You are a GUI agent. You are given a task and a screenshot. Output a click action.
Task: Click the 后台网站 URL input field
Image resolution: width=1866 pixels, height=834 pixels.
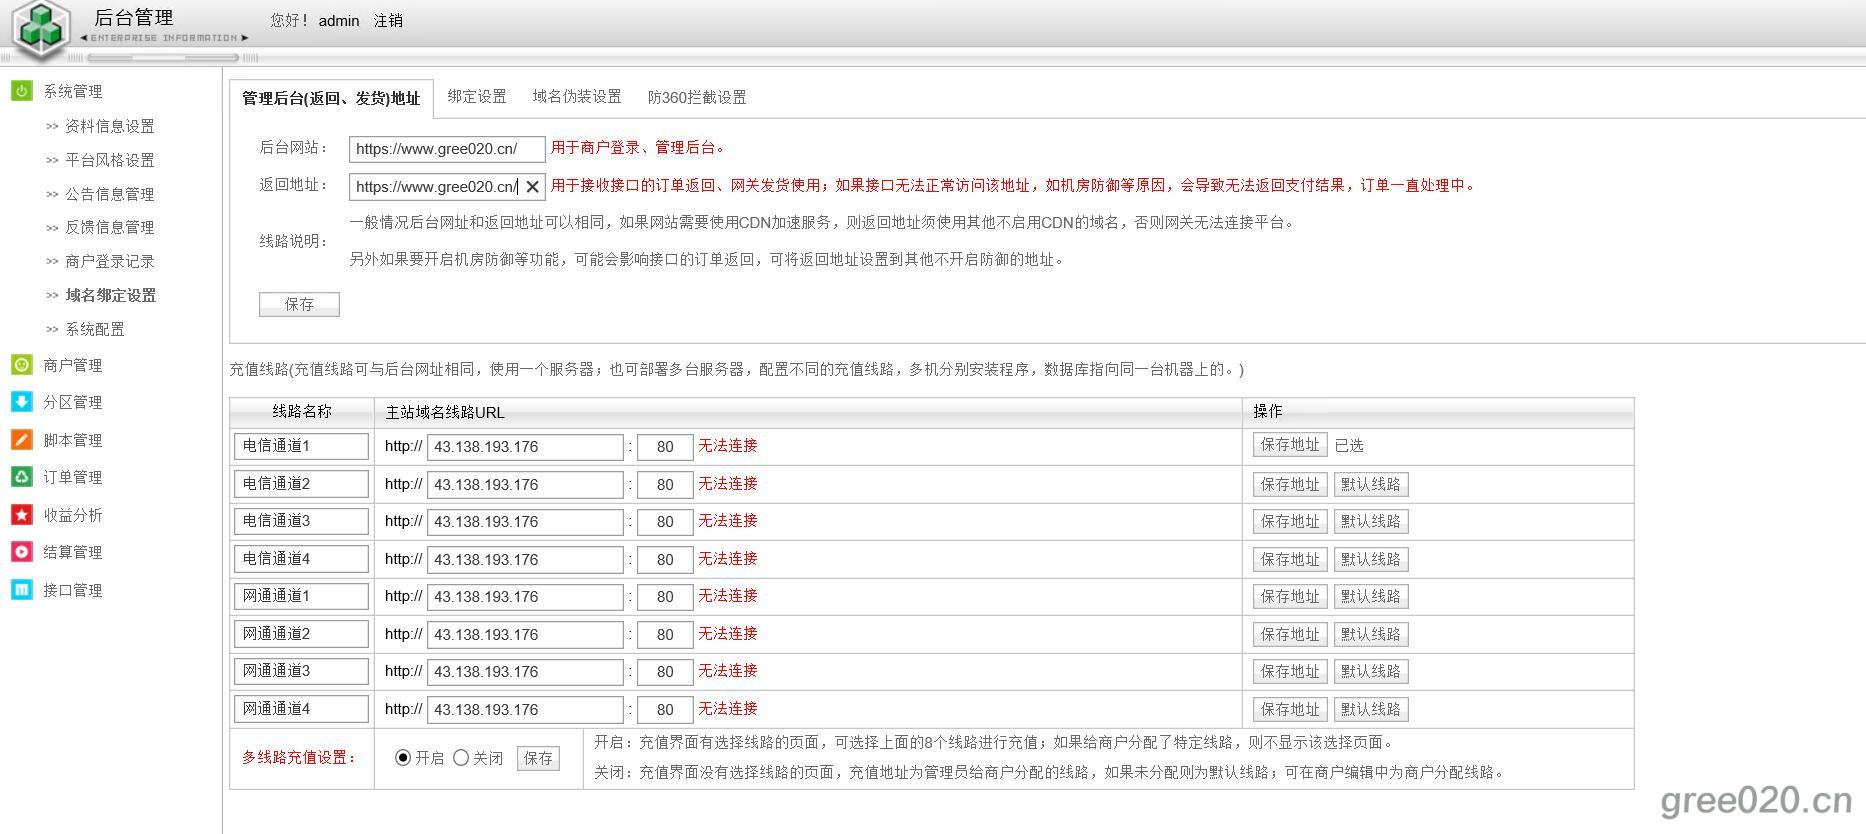click(x=446, y=149)
